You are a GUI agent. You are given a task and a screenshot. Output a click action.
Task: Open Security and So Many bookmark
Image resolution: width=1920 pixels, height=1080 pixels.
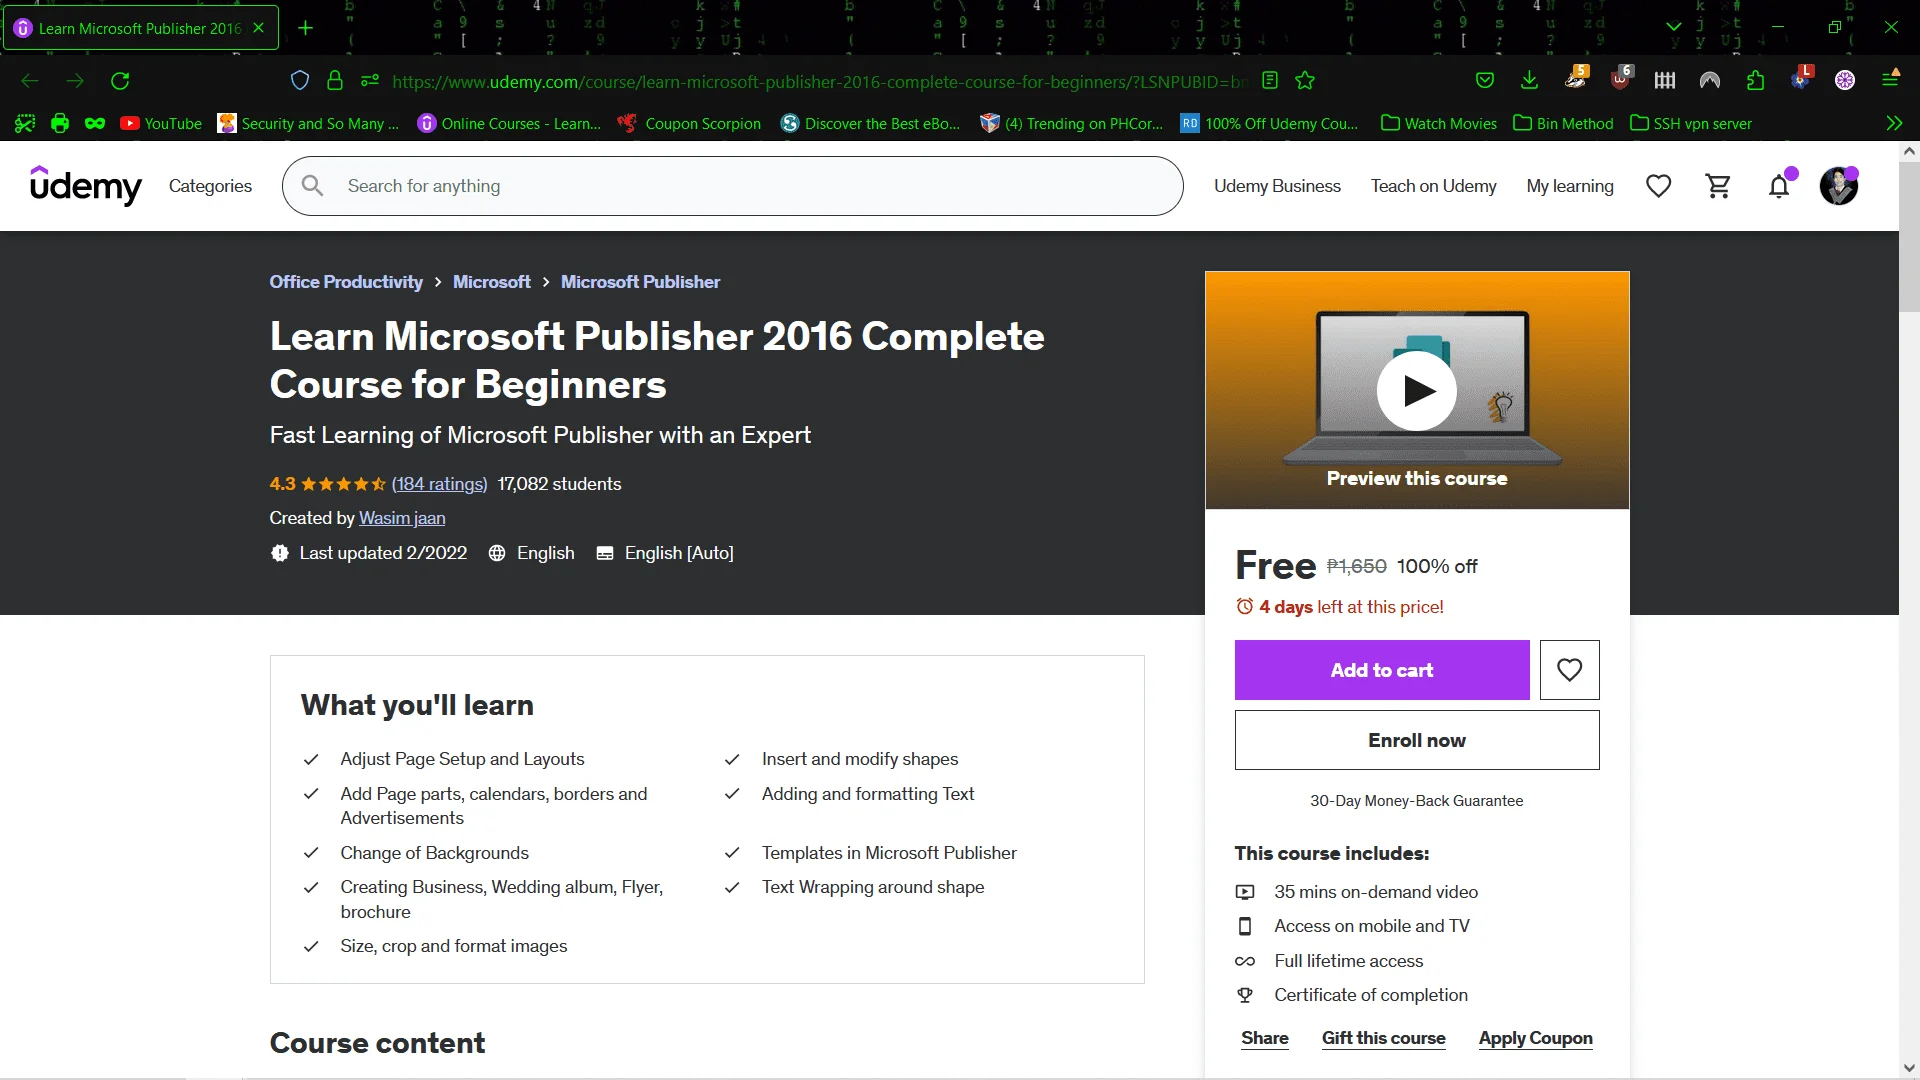click(309, 124)
